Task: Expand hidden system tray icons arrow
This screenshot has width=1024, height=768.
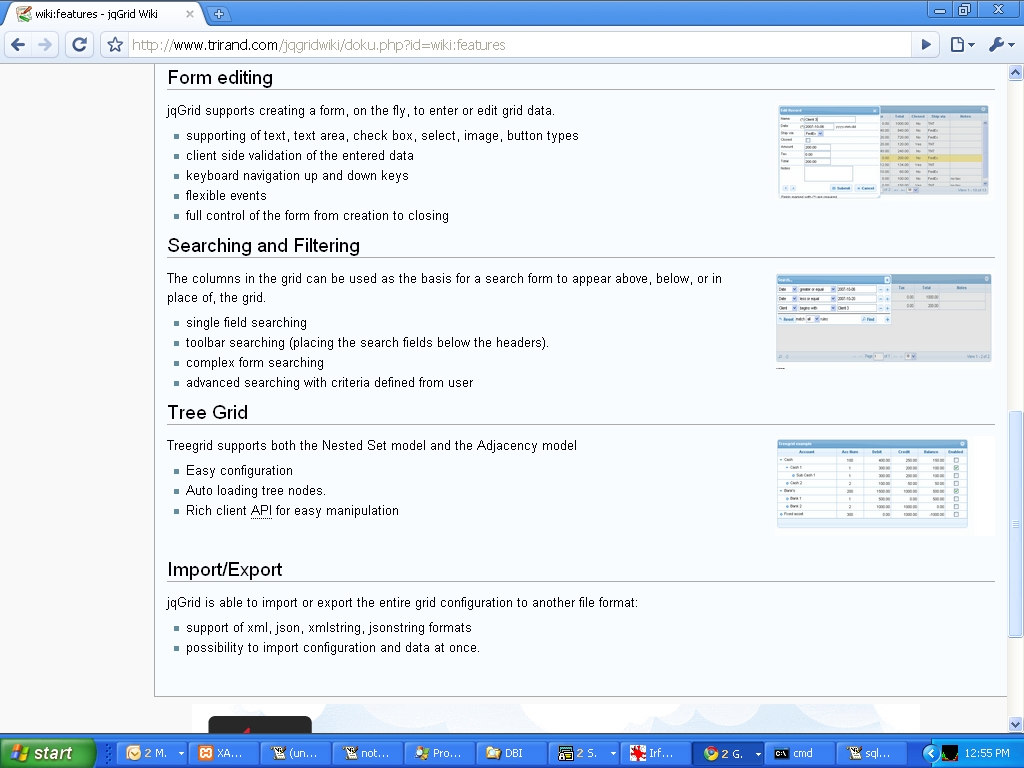Action: (930, 753)
